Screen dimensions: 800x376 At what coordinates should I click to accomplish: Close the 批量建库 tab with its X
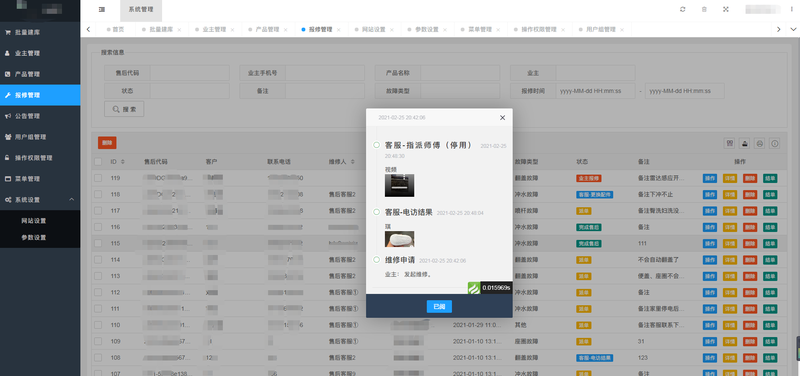point(179,30)
